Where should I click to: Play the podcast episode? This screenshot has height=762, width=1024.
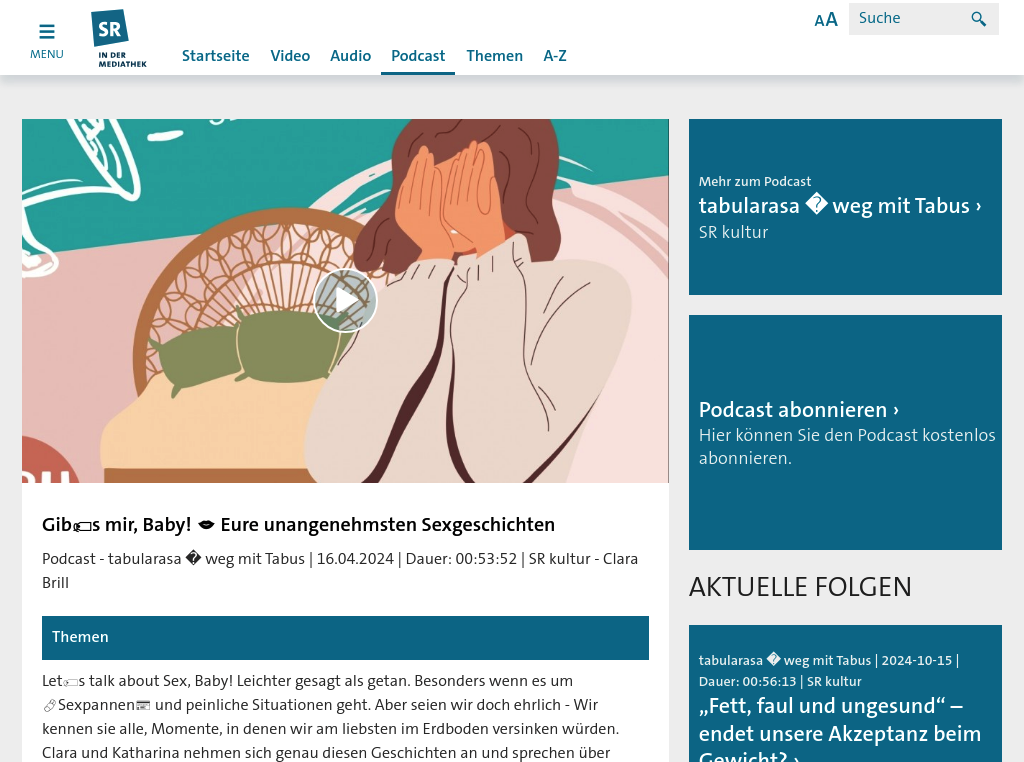tap(345, 300)
